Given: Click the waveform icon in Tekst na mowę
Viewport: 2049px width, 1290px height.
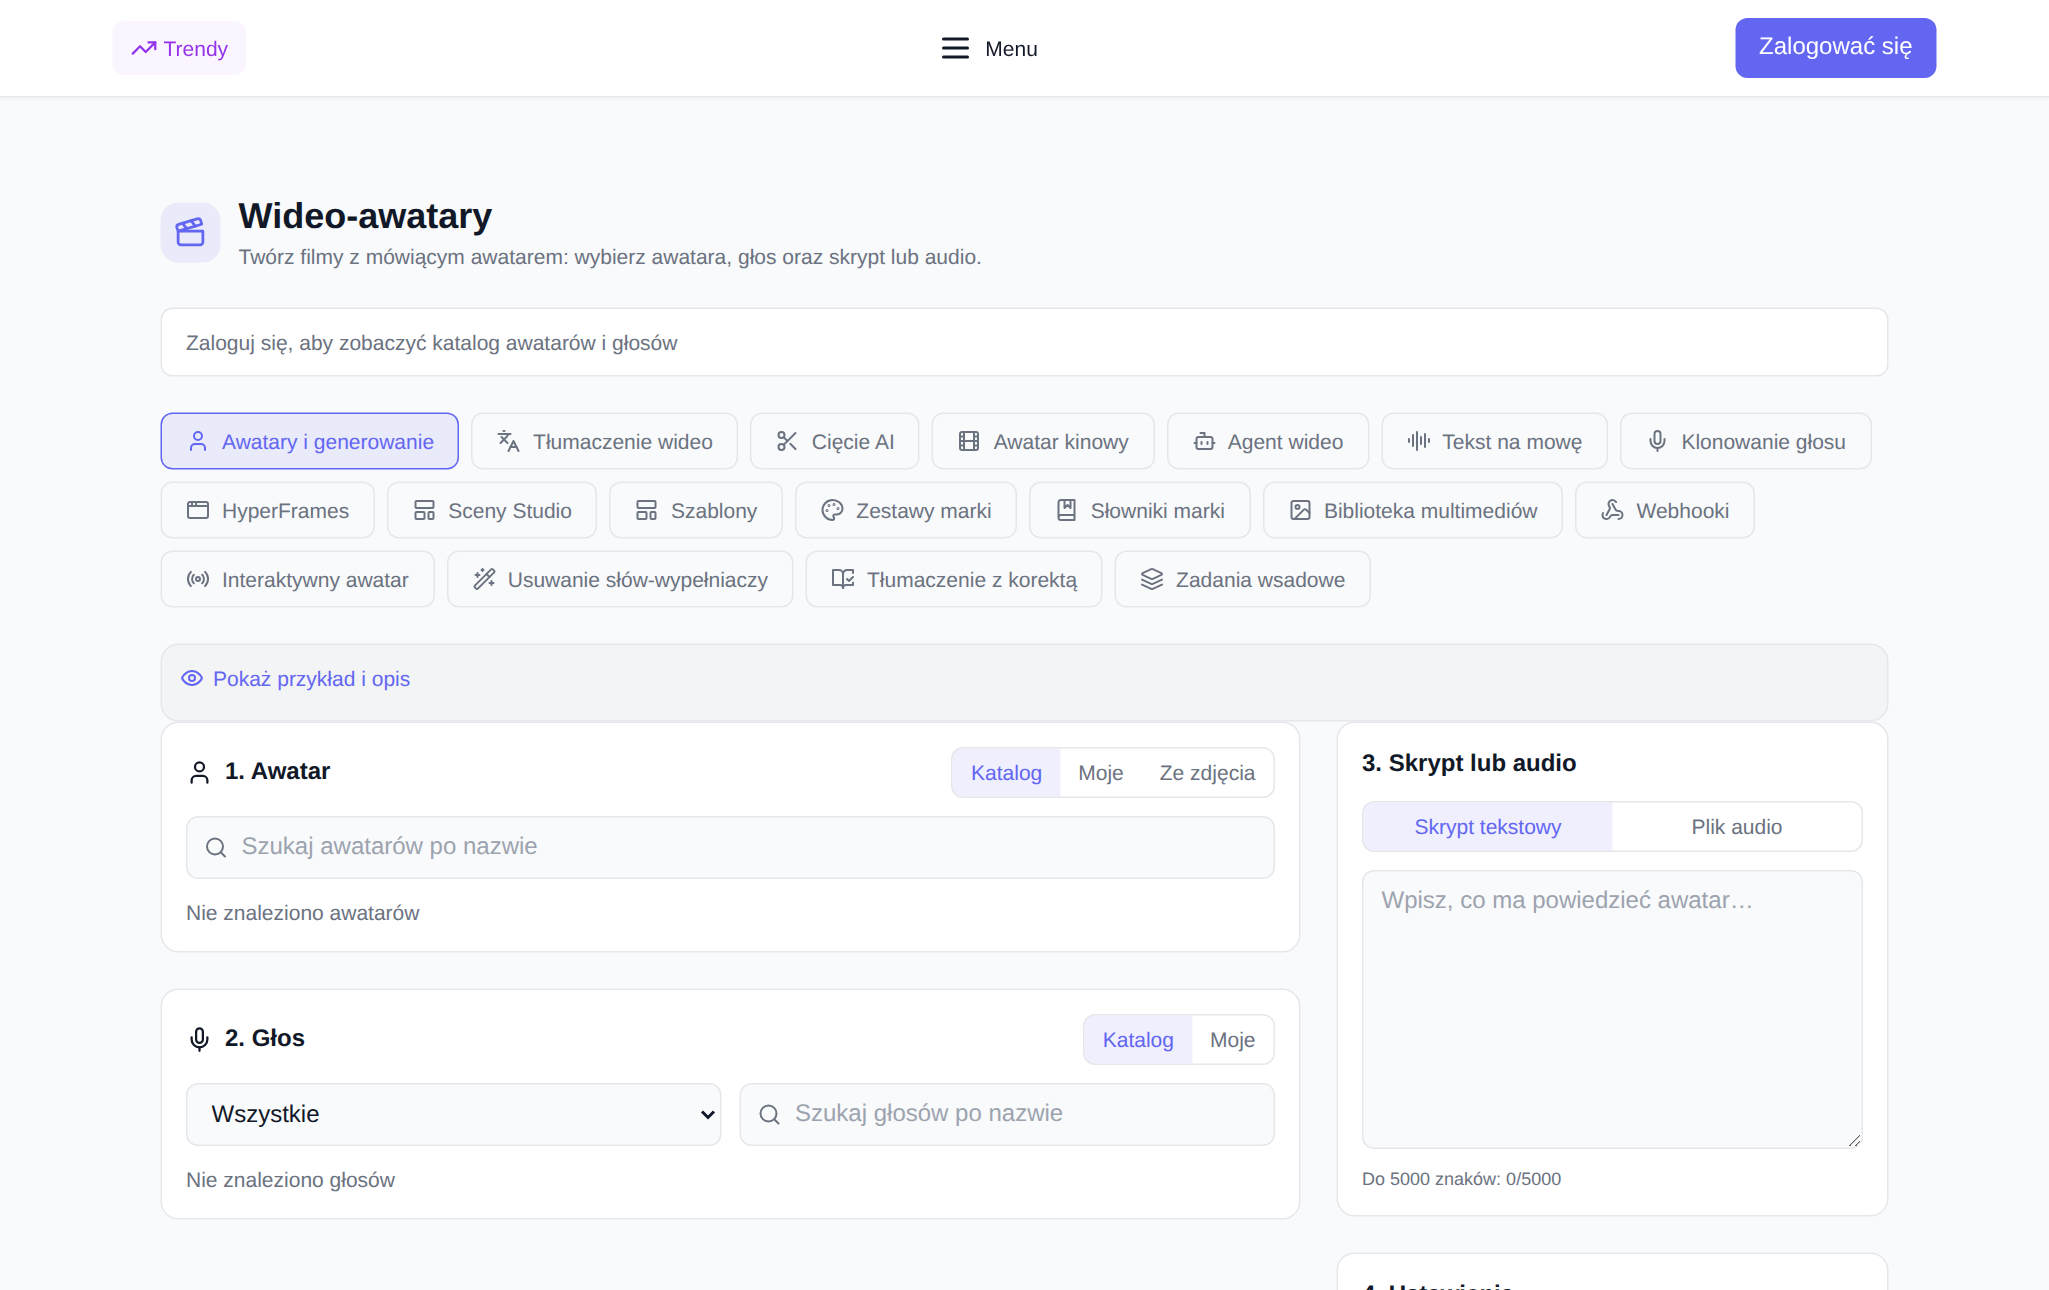Looking at the screenshot, I should tap(1418, 441).
